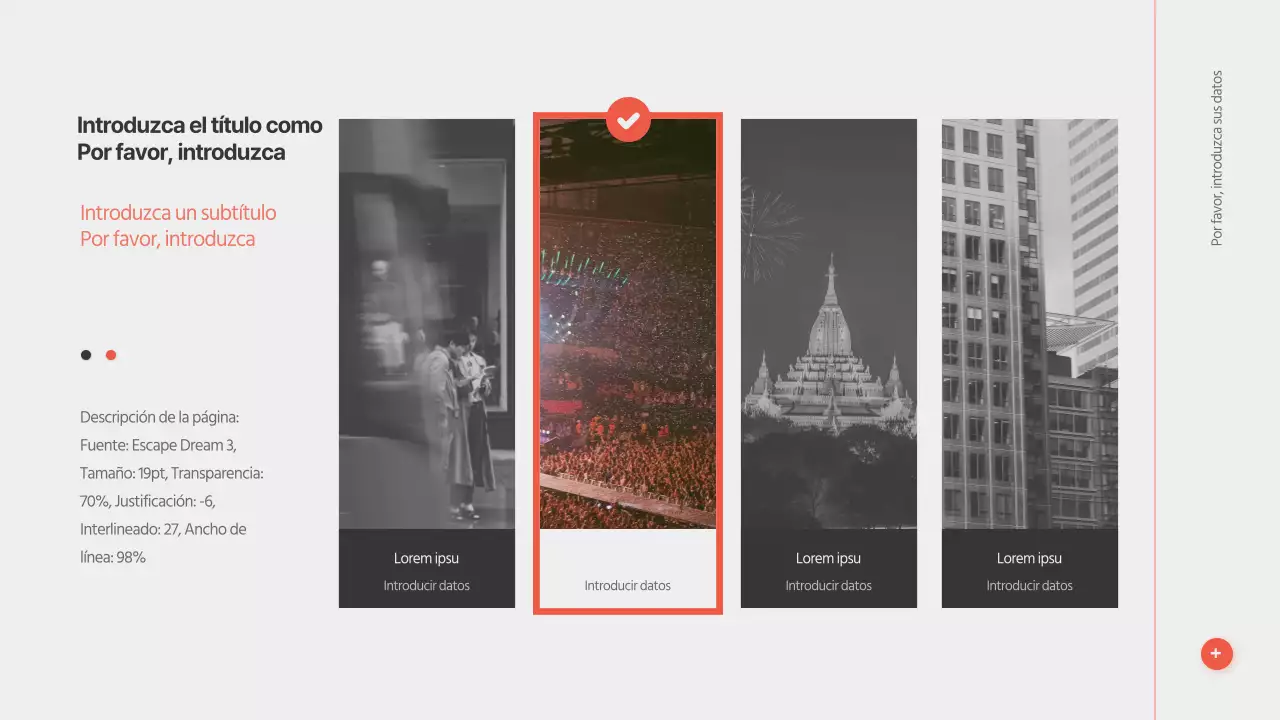
Task: Click 'Introducir datos' under the skyscraper photo
Action: pos(1030,586)
